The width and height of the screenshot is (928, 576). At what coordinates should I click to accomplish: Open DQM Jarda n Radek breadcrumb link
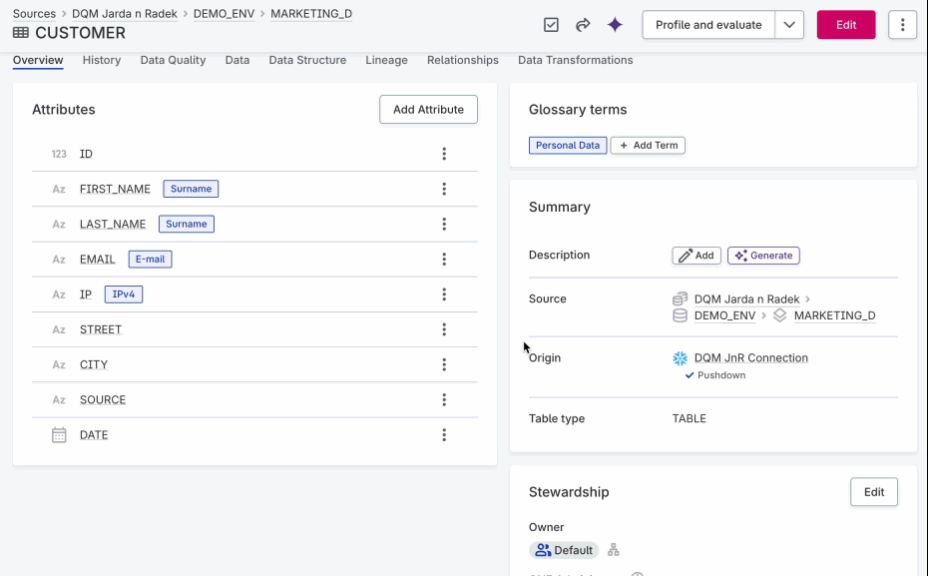coord(124,14)
